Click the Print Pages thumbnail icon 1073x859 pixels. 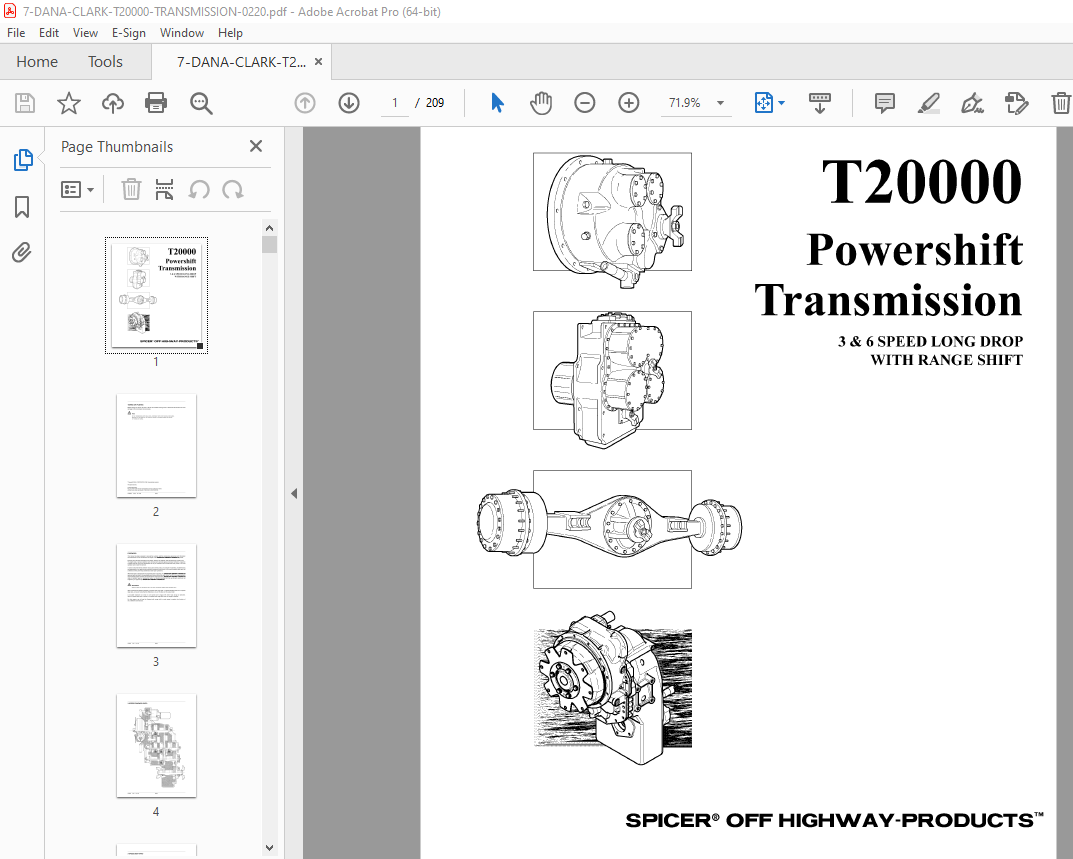(x=164, y=190)
